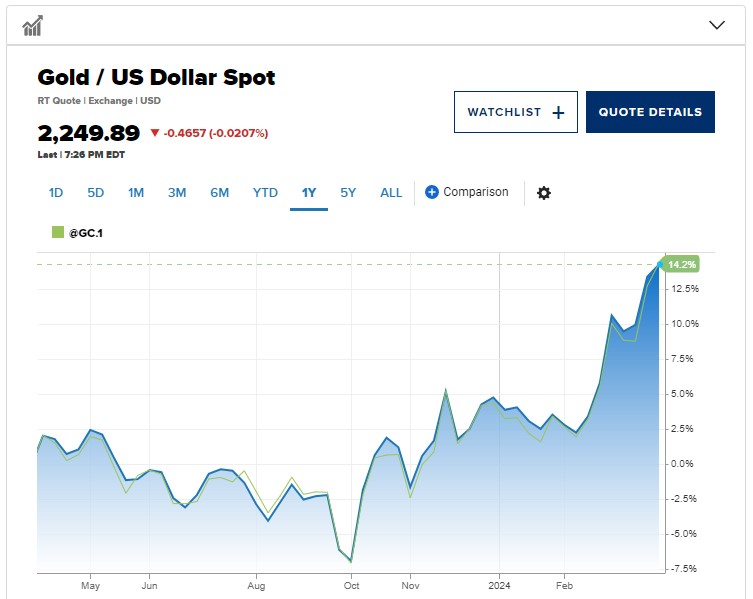This screenshot has width=753, height=599.
Task: Select the active 1Y range tab
Action: coord(309,193)
